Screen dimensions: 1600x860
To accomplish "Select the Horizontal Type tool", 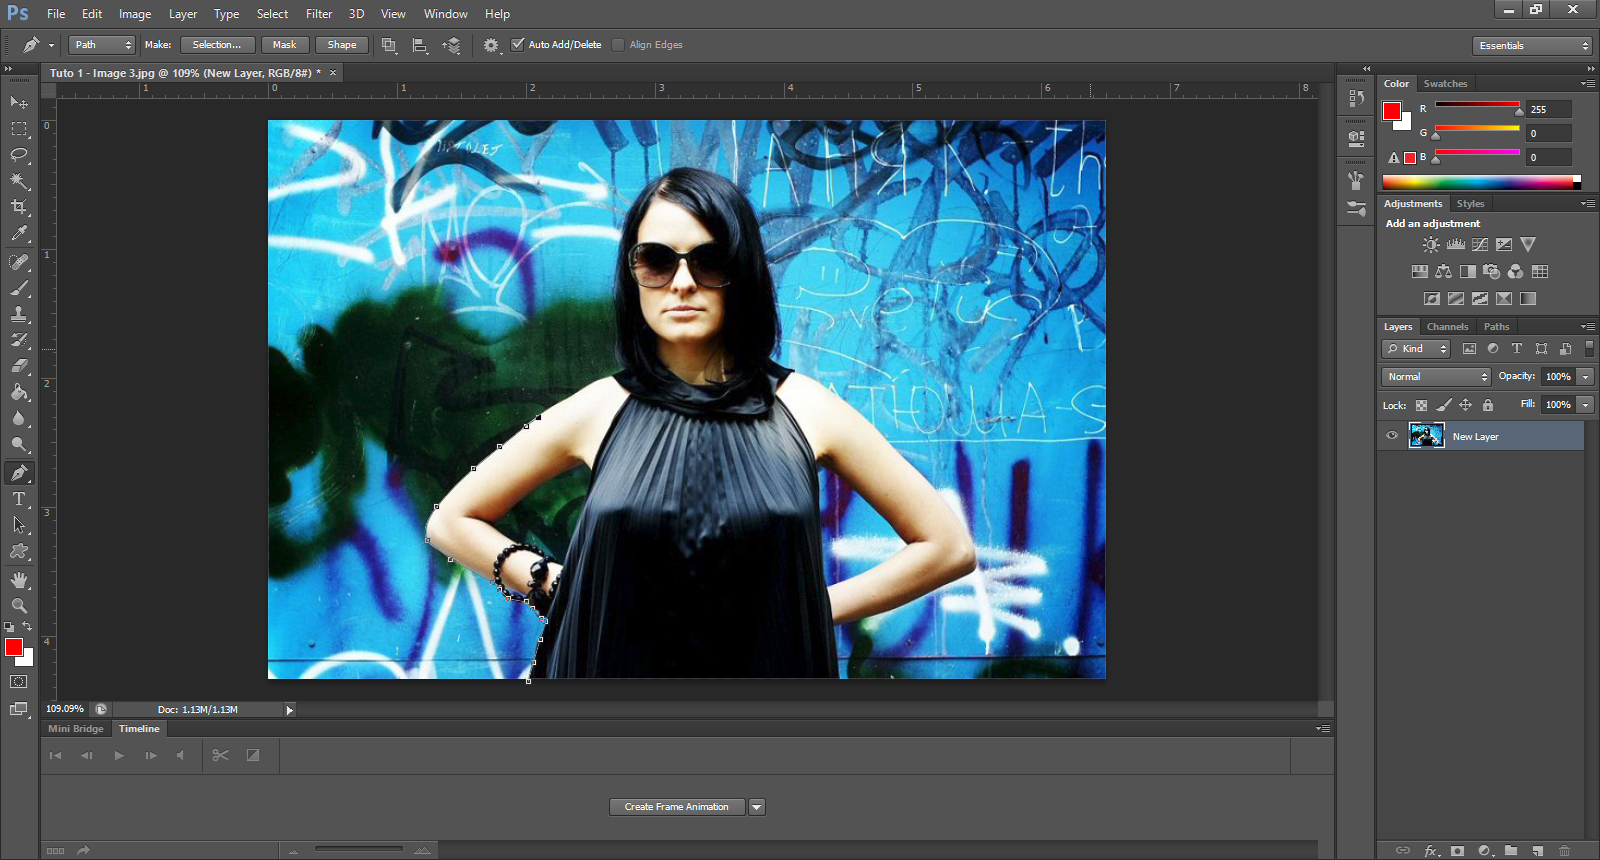I will [x=19, y=499].
